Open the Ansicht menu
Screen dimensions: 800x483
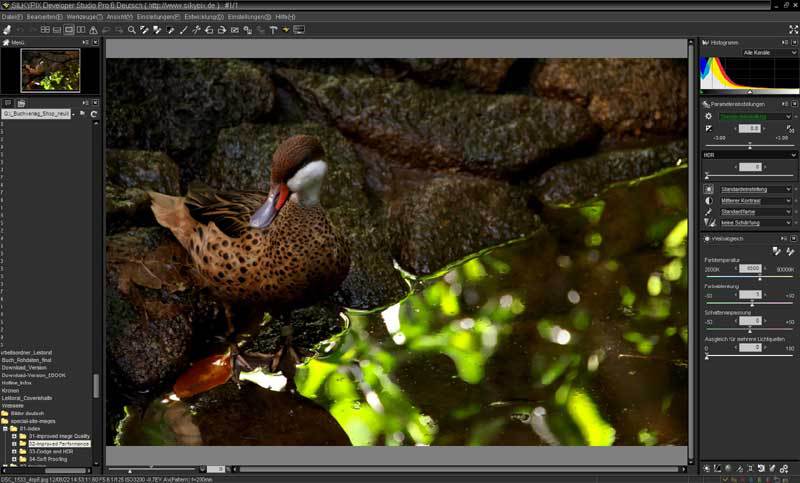point(119,17)
